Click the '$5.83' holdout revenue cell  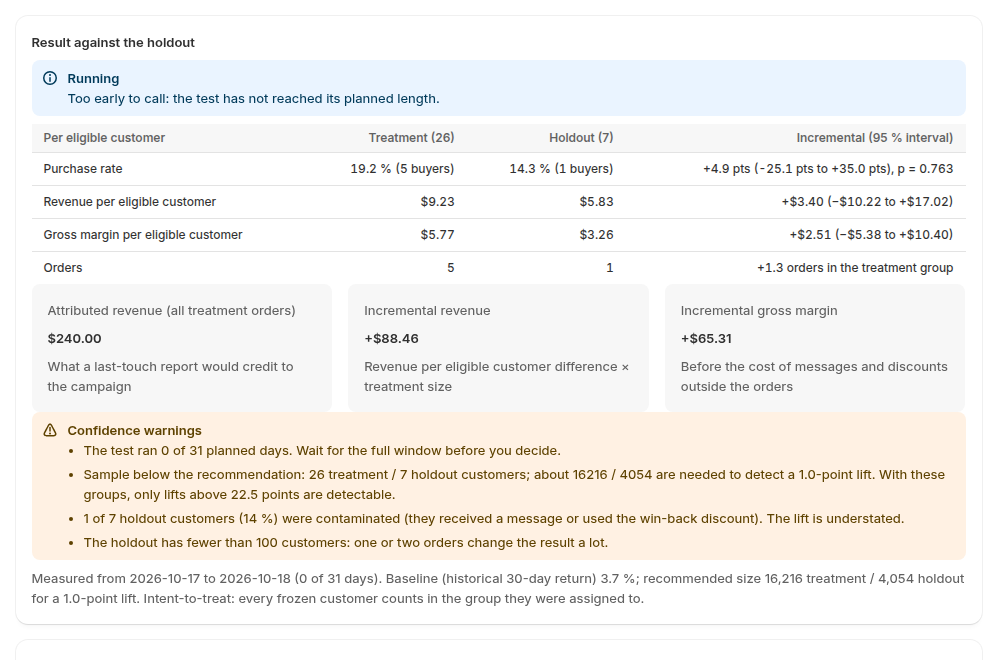(596, 202)
